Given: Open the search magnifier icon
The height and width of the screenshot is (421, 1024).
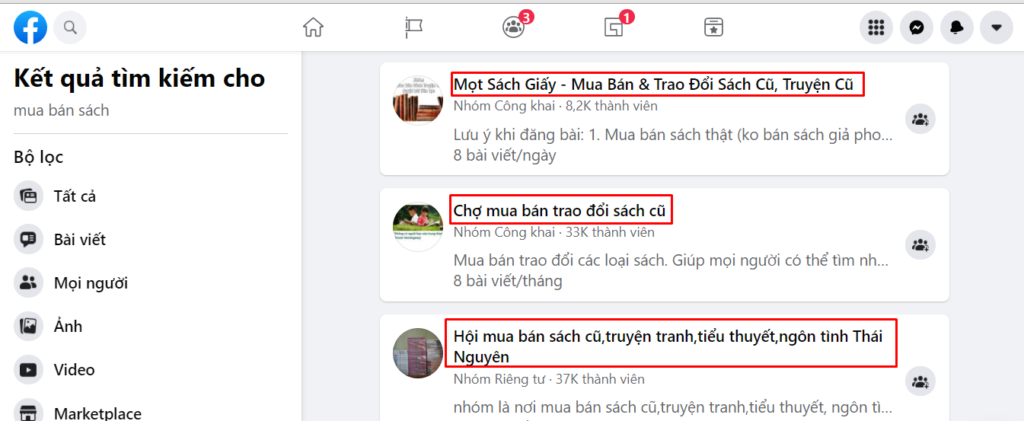Looking at the screenshot, I should 71,28.
